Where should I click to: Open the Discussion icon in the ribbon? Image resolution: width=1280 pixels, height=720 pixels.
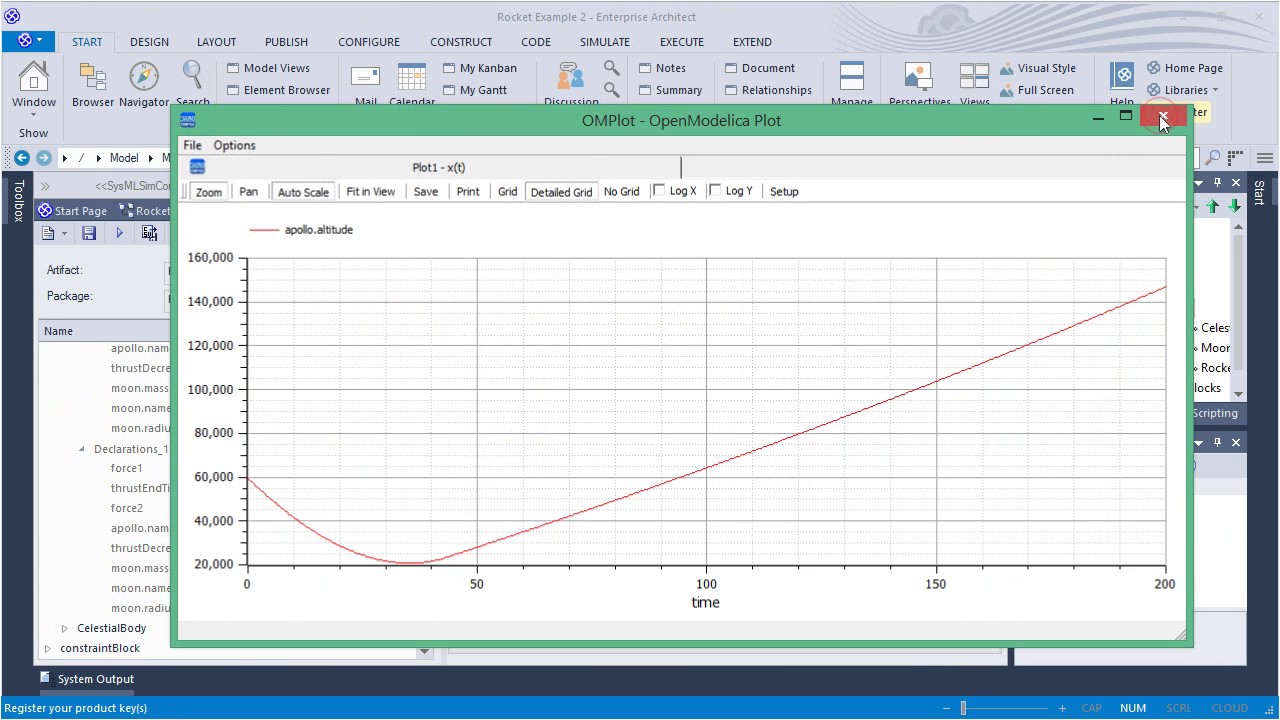click(571, 84)
